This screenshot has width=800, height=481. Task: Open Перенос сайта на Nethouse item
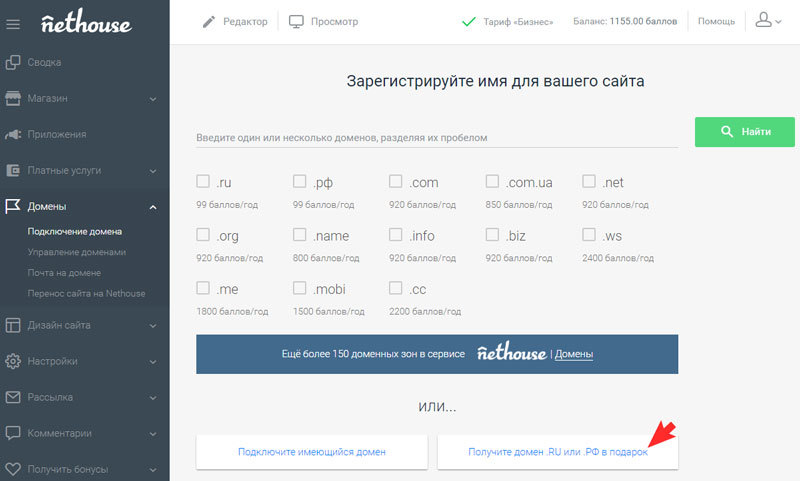coord(86,293)
